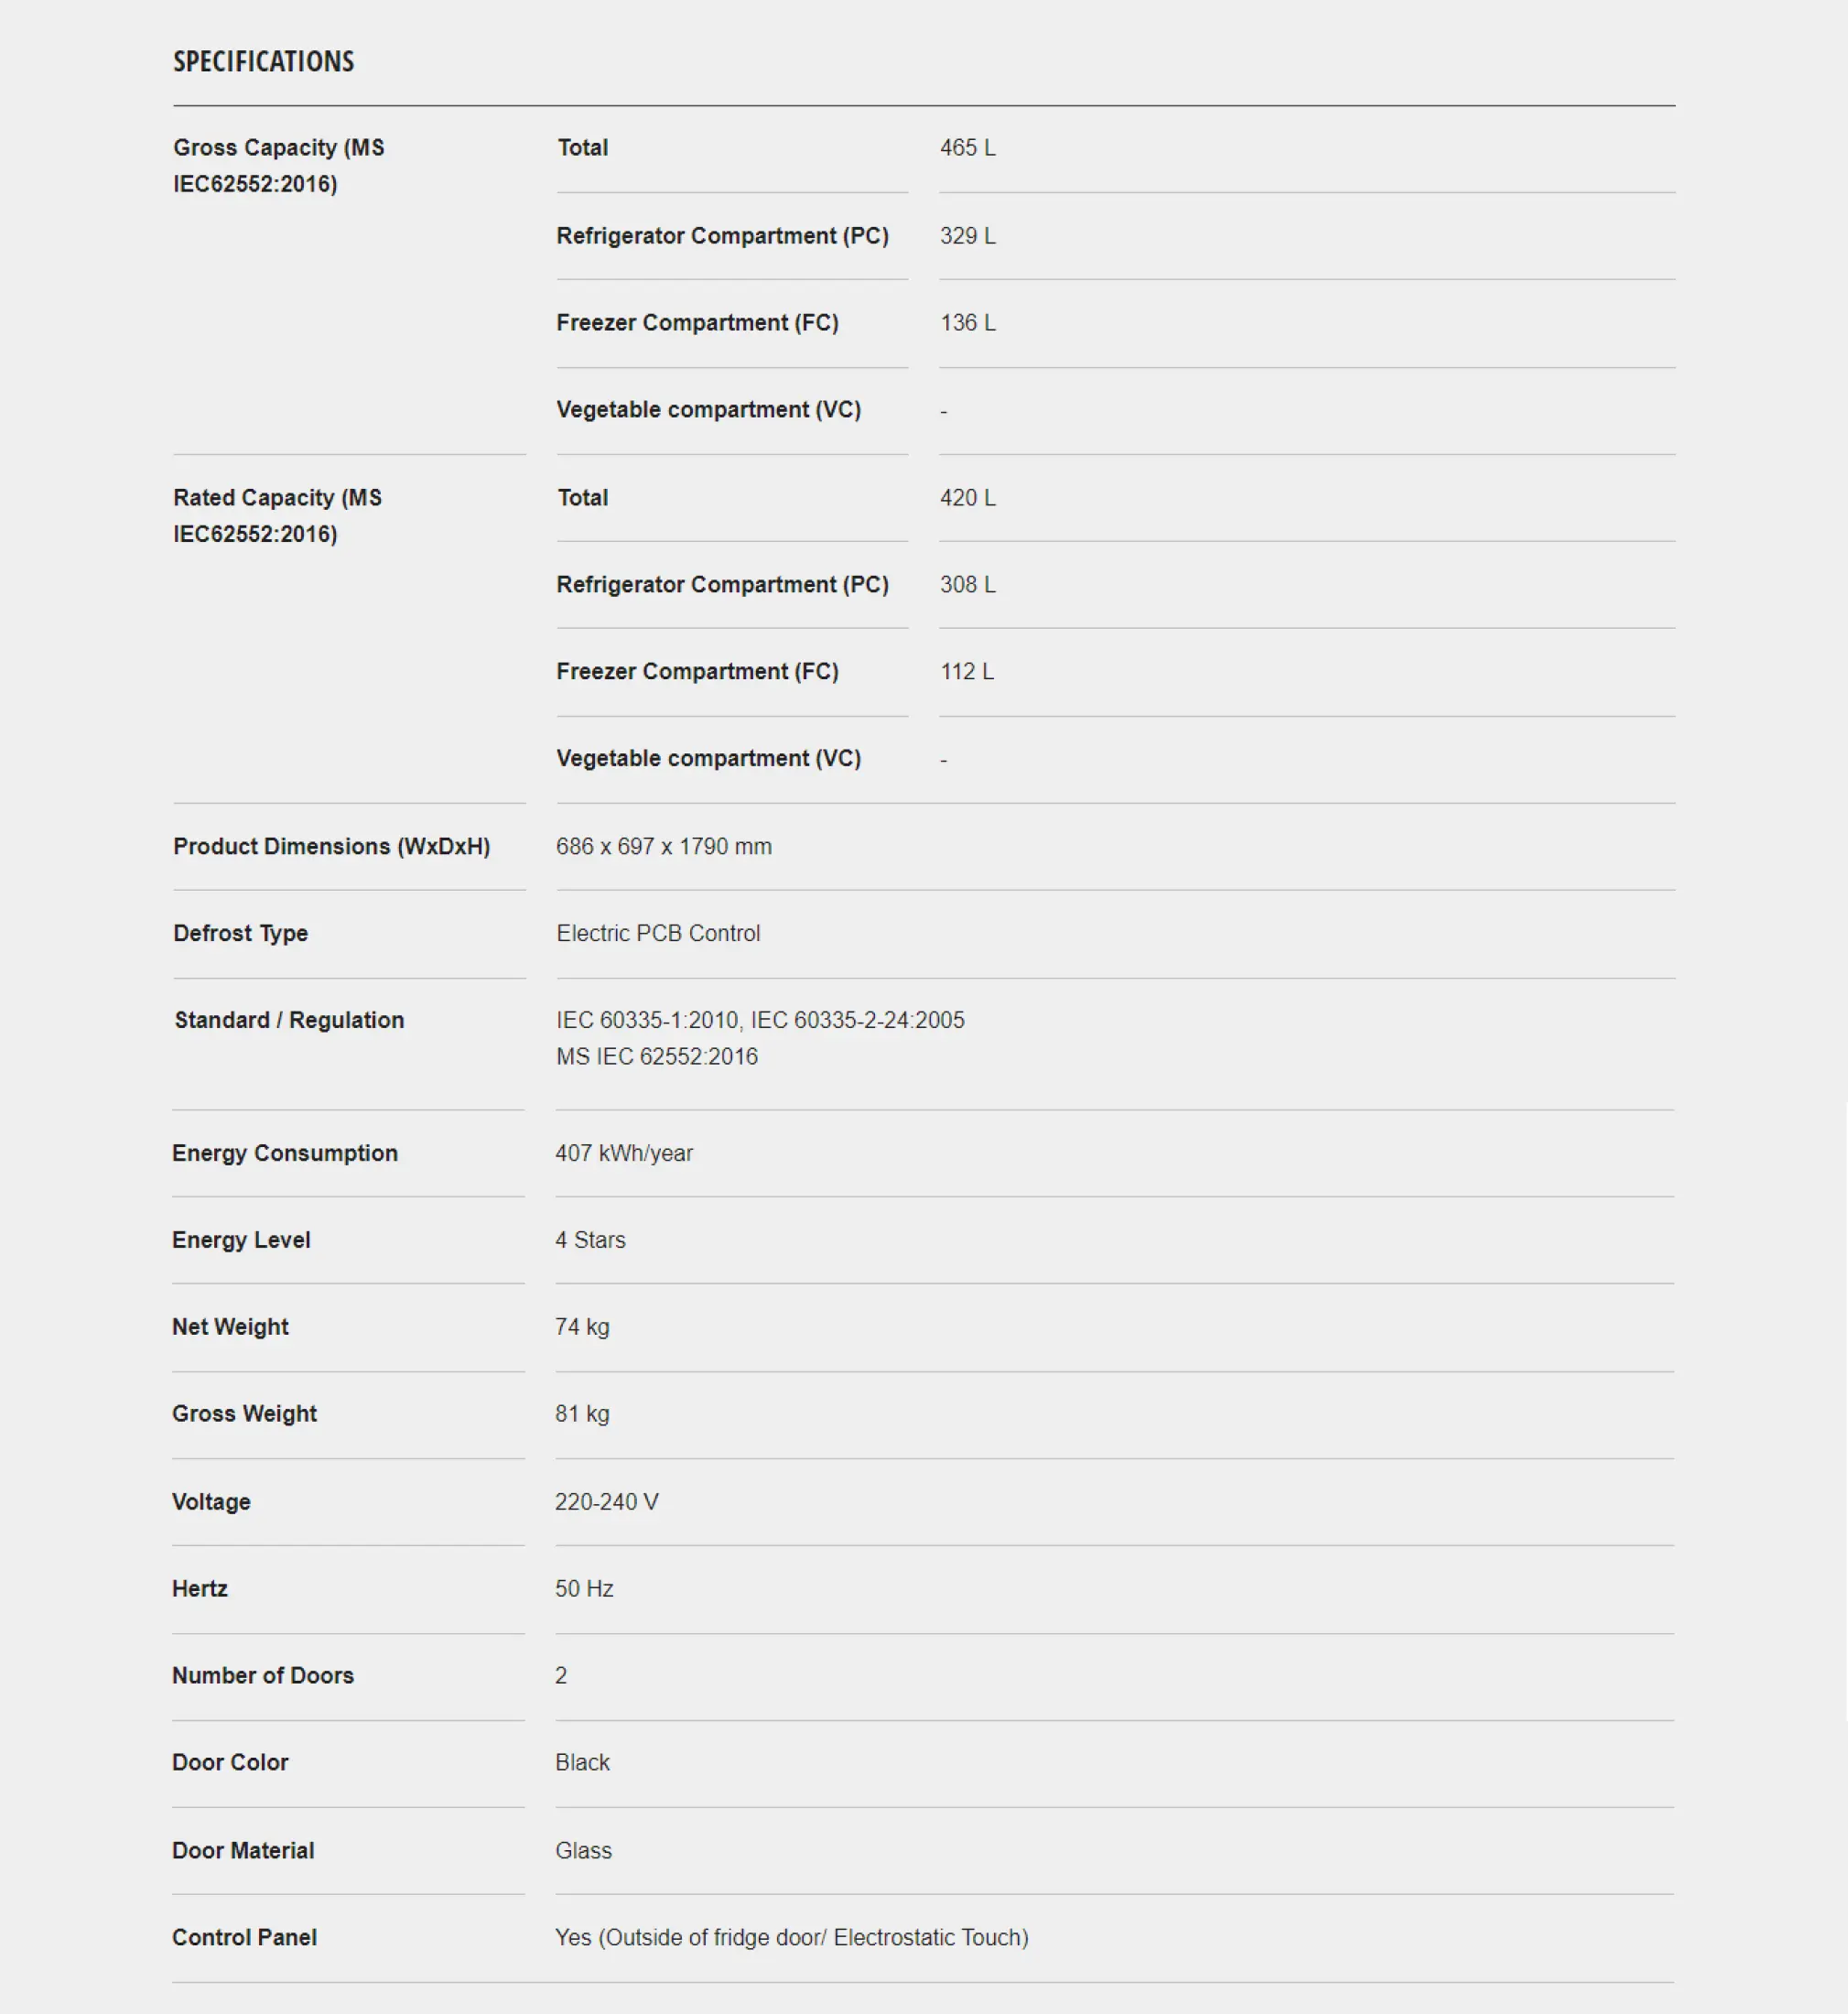Screen dimensions: 1848x2014
Task: Click the Defrost Type label
Action: point(240,934)
